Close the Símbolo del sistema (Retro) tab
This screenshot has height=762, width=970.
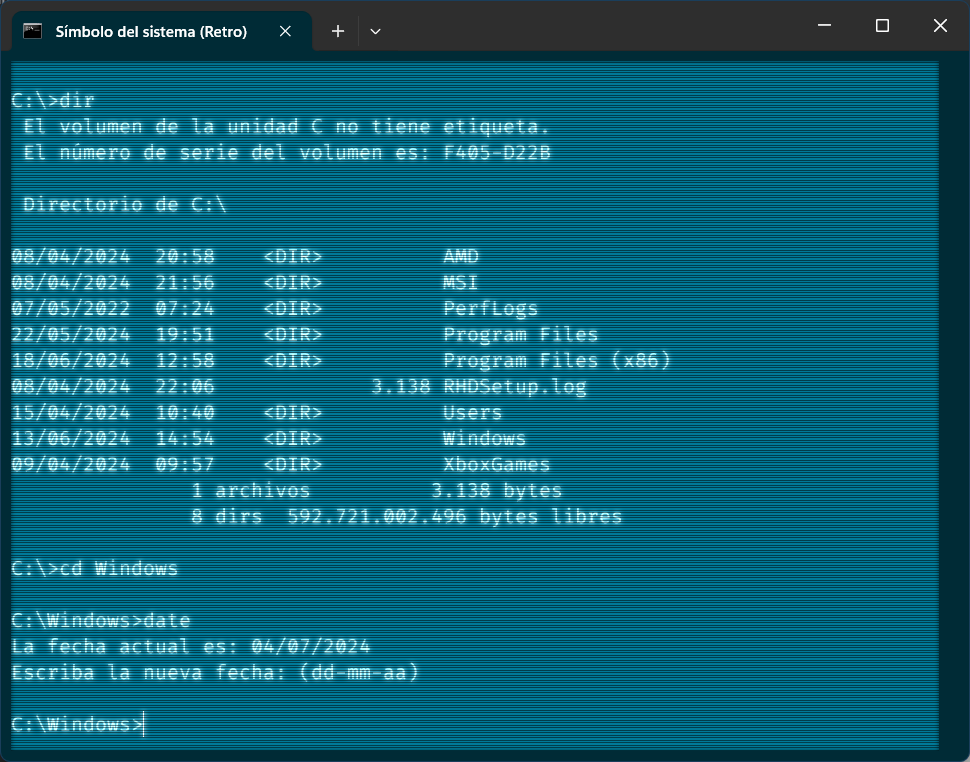[285, 31]
